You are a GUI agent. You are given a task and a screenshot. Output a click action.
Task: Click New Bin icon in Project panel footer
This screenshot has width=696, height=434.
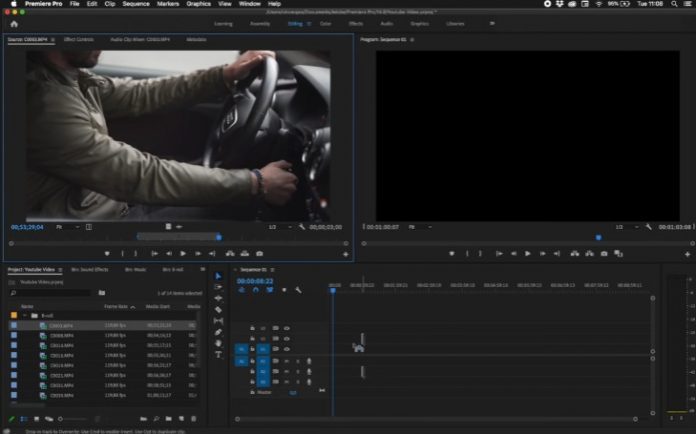(x=169, y=418)
